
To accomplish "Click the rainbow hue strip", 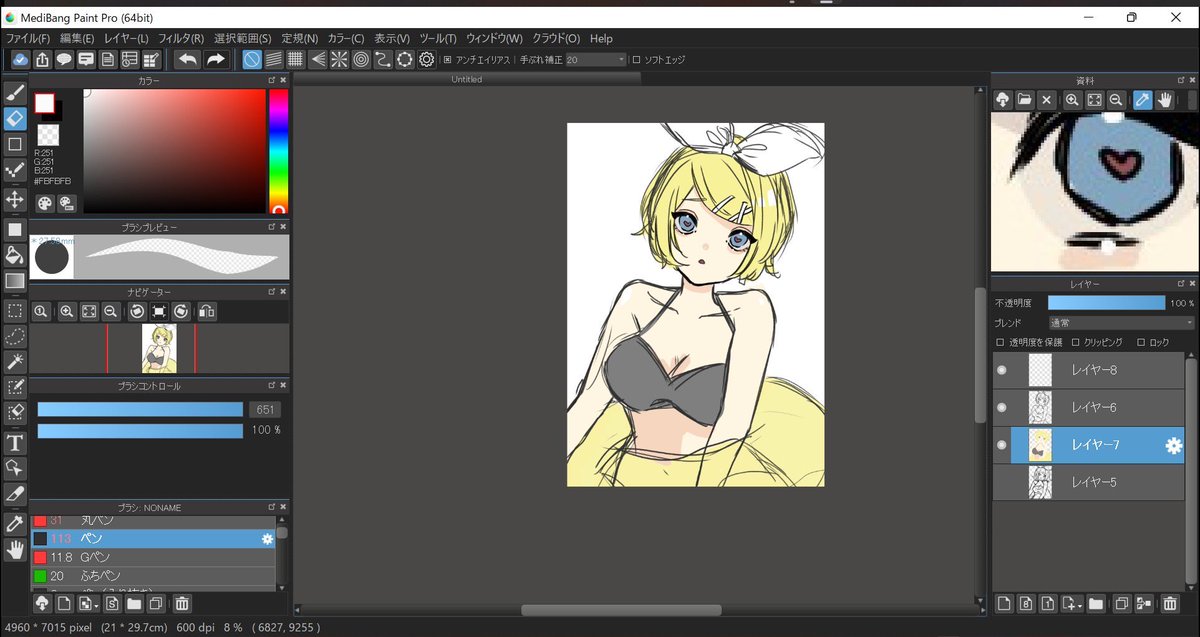I will pyautogui.click(x=278, y=151).
